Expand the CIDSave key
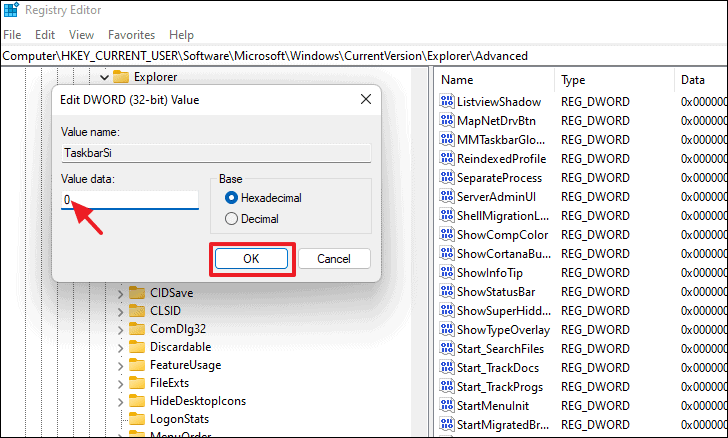This screenshot has width=728, height=438. (x=120, y=294)
